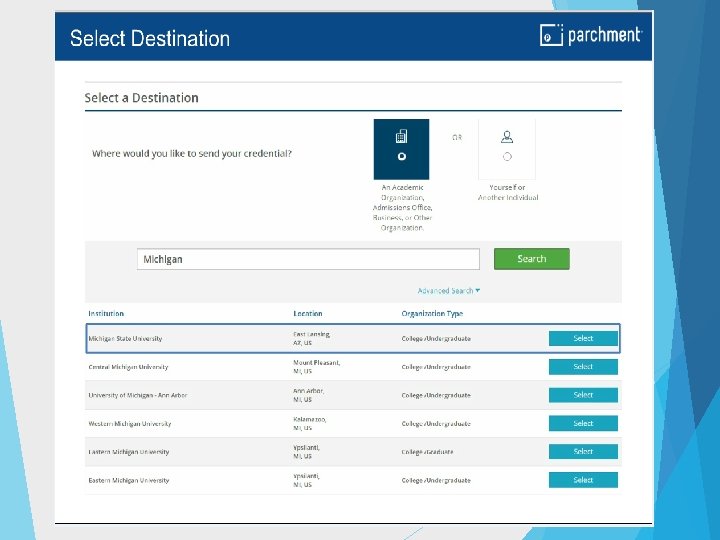Click the individual person icon
The image size is (720, 540).
pos(507,137)
